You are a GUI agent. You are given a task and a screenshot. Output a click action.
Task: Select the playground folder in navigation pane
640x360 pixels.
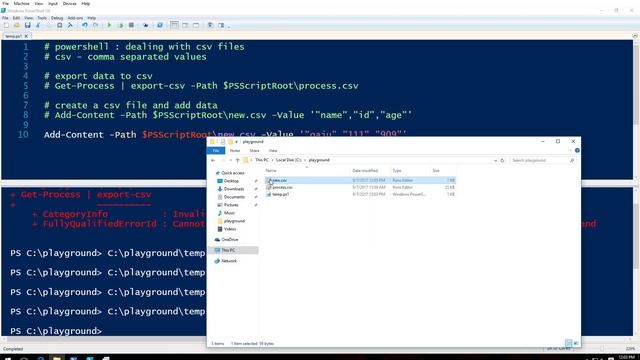(231, 221)
